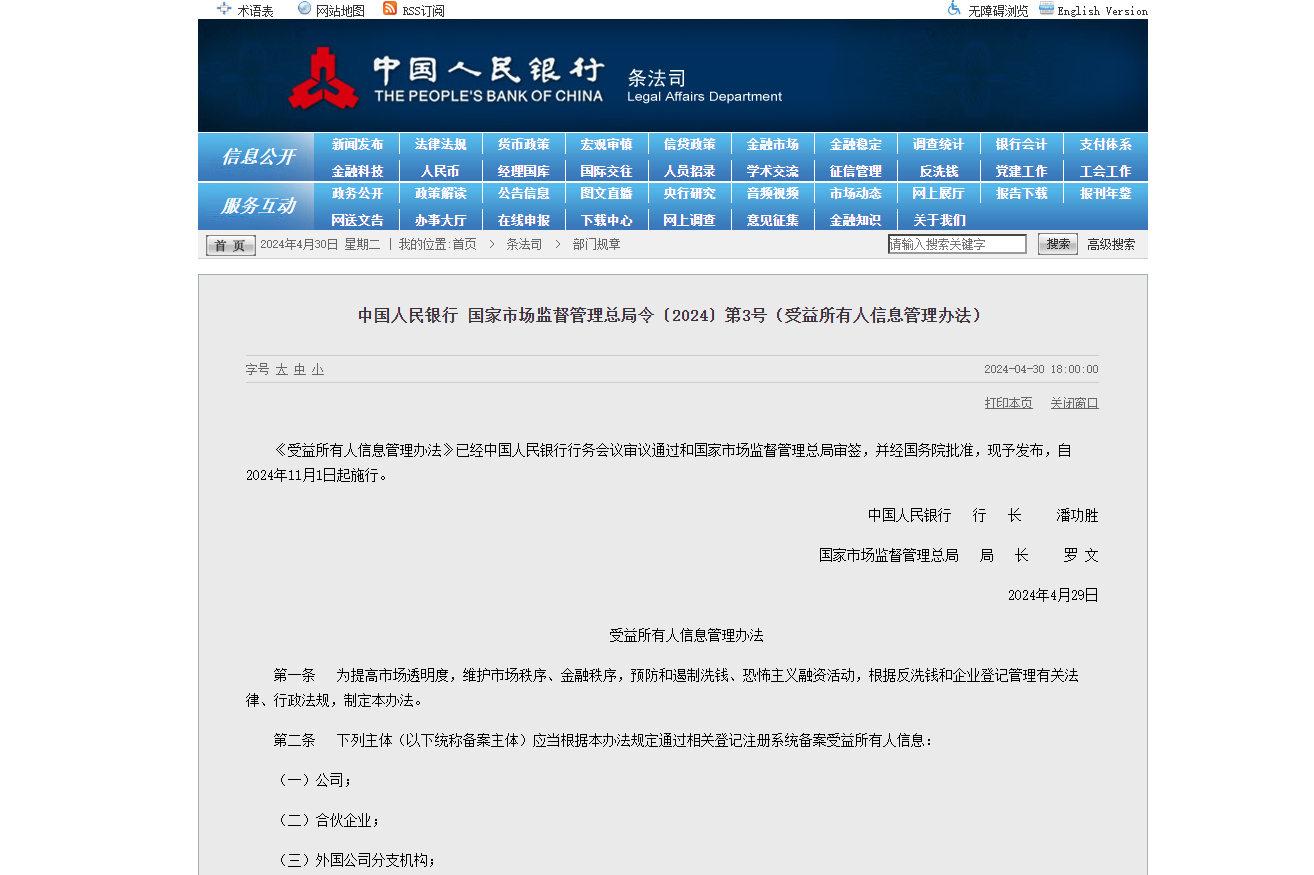Click the People's Bank of China logo

pos(323,78)
